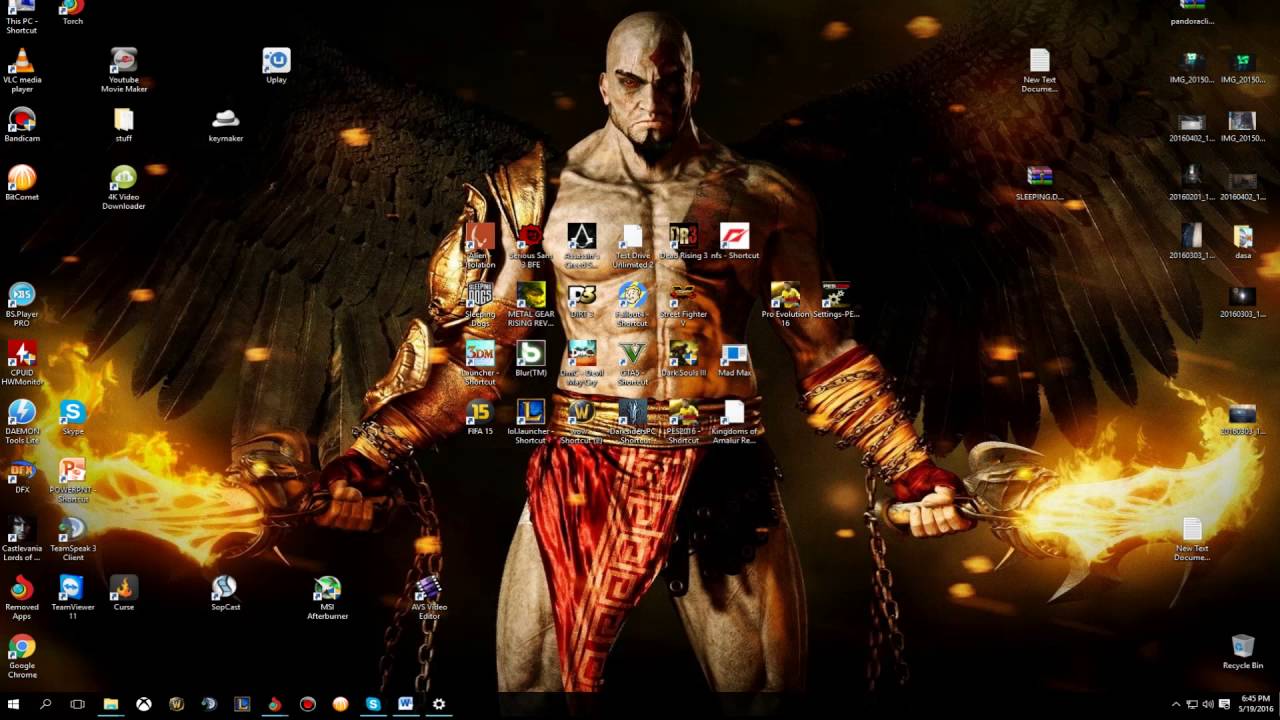Select the SopCast desktop icon

coord(226,594)
